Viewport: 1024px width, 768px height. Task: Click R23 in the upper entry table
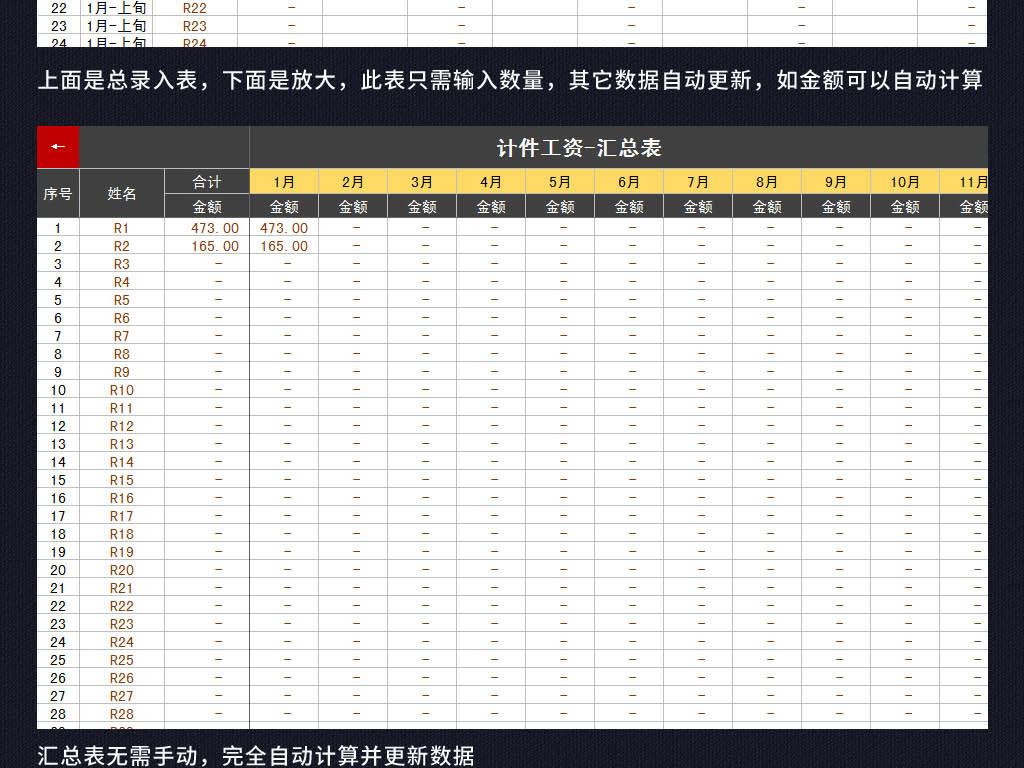pyautogui.click(x=195, y=26)
